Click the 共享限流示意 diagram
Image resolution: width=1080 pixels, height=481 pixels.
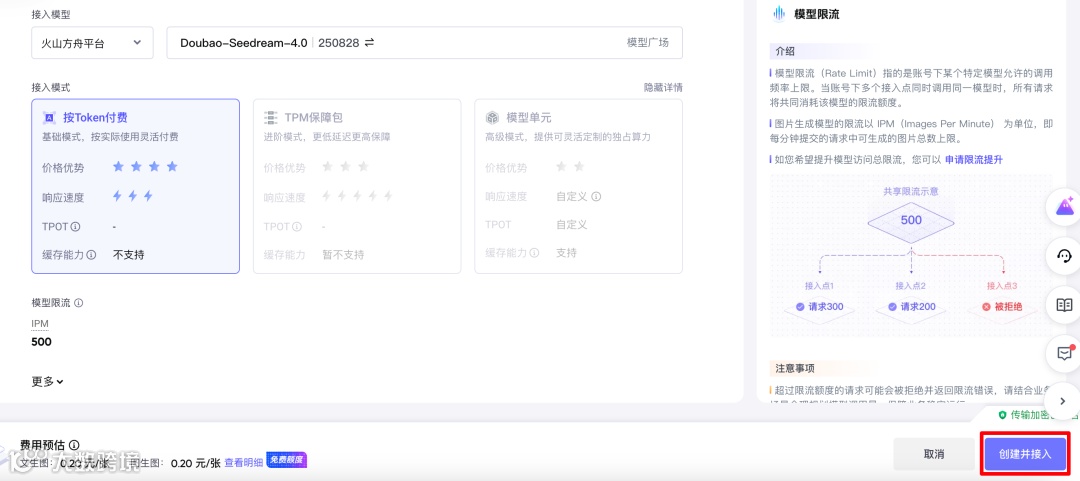coord(911,255)
